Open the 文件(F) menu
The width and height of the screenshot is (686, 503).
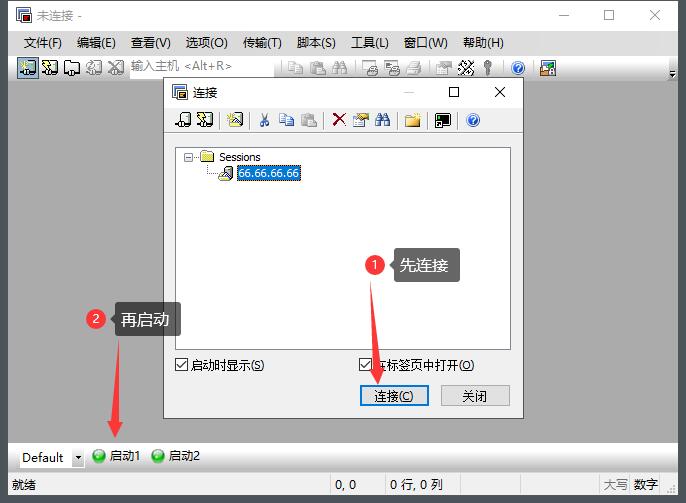point(42,43)
